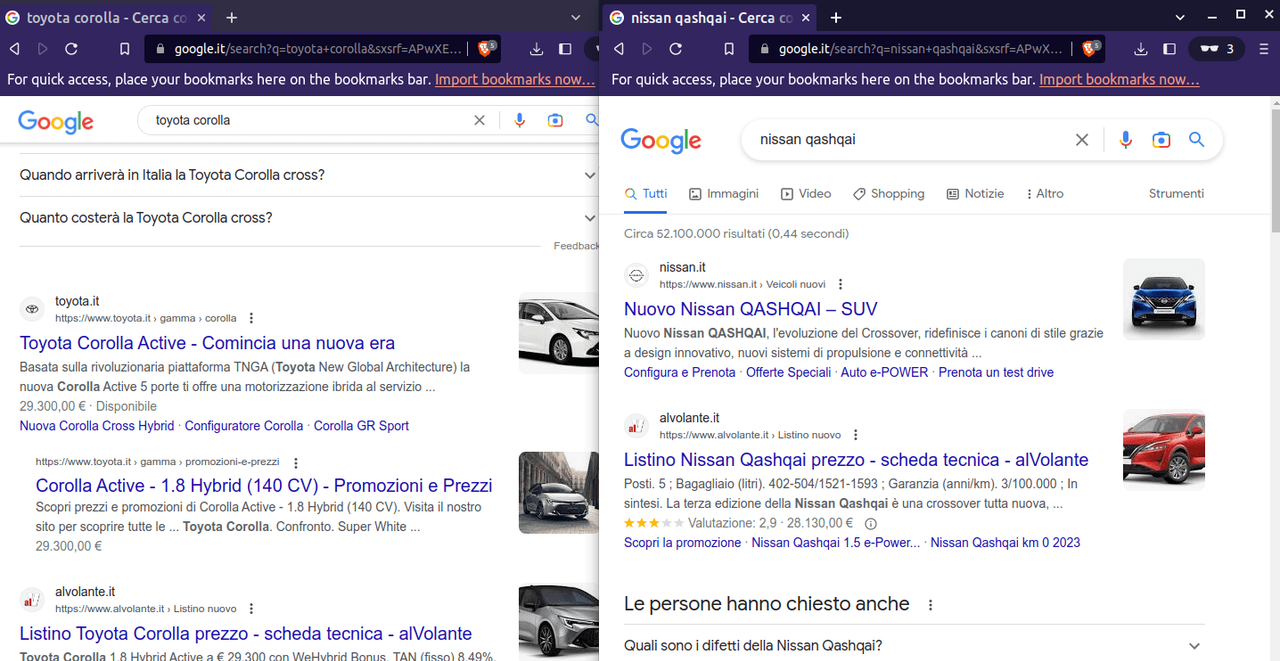Open 'Listino Nissan Qashqai prezzo' alVolante result
1280x661 pixels.
tap(856, 460)
